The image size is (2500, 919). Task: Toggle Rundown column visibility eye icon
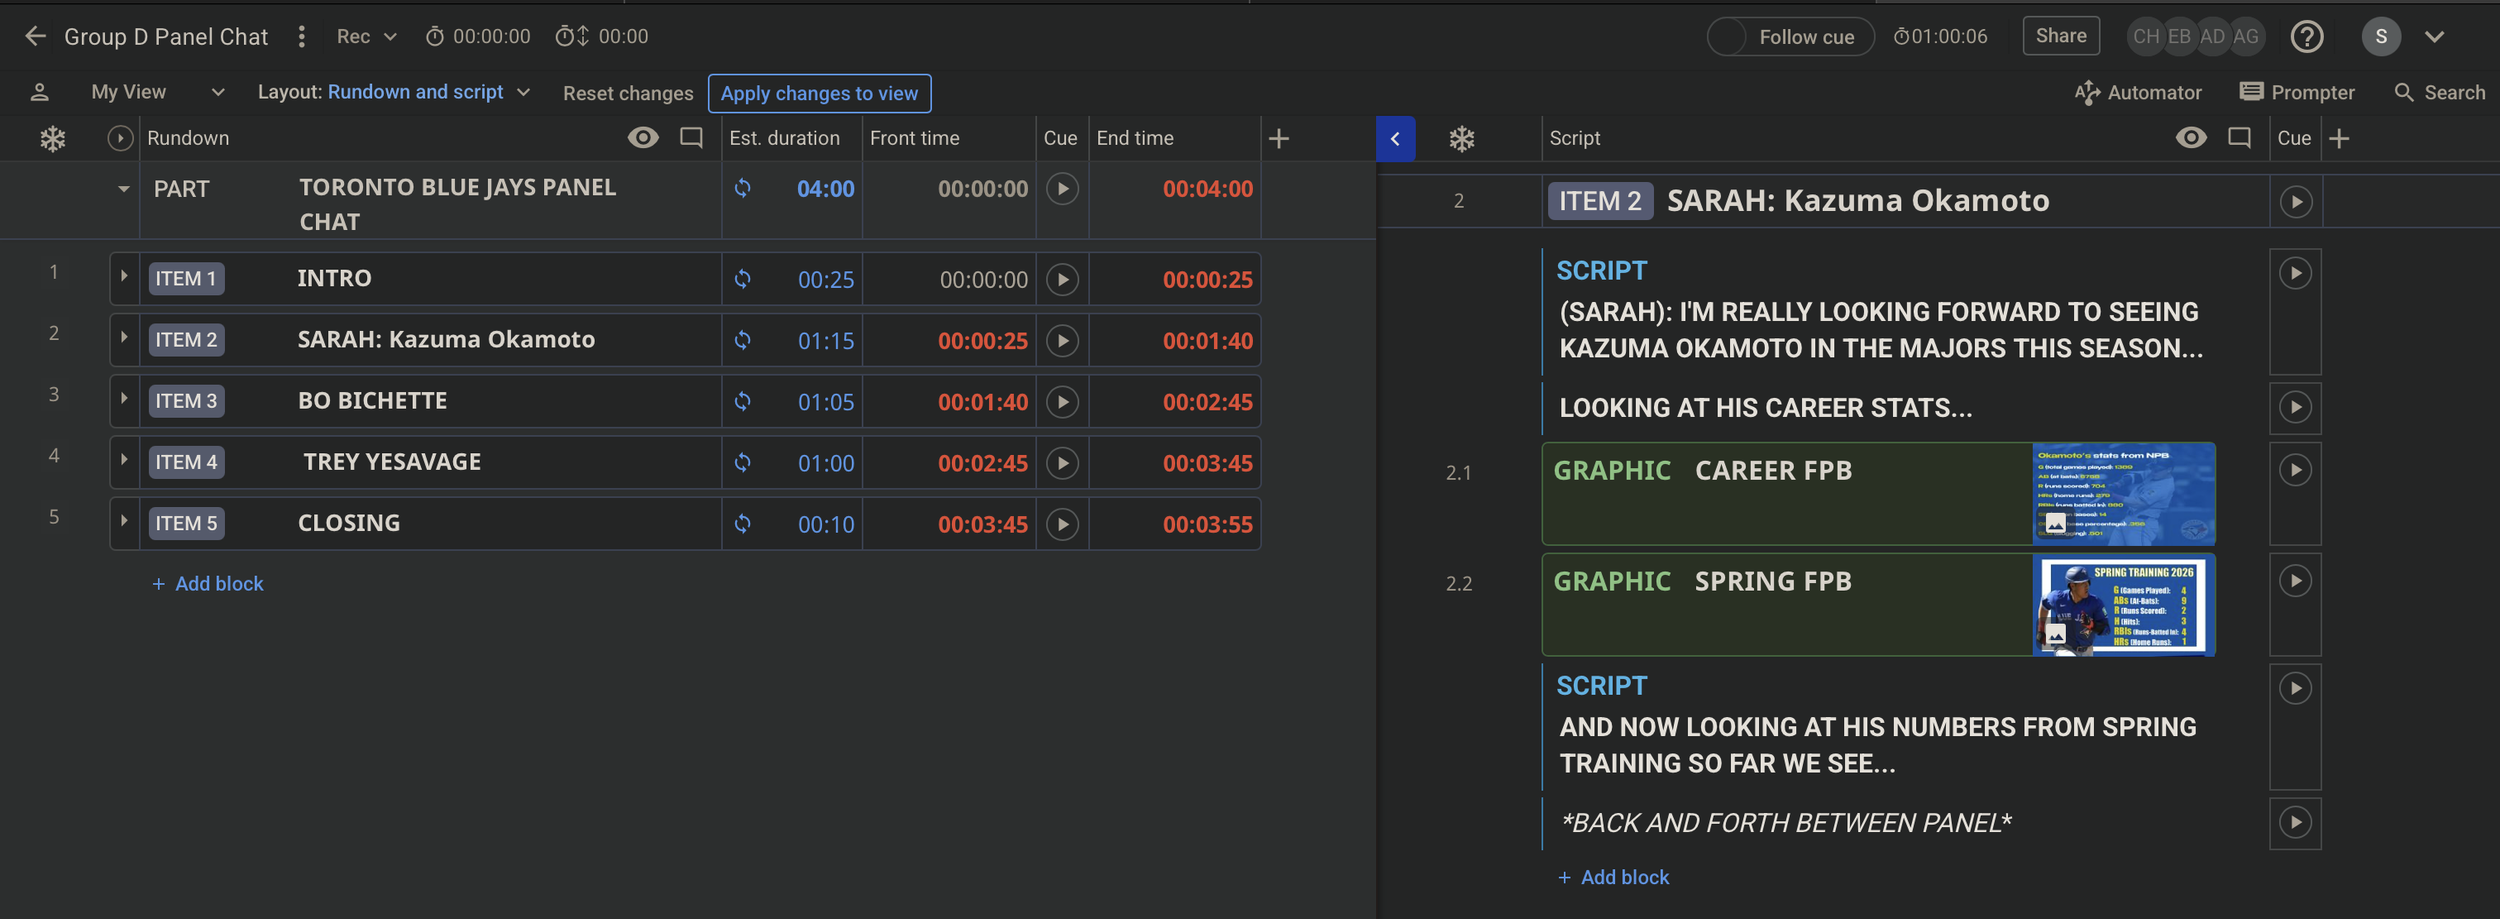coord(643,138)
